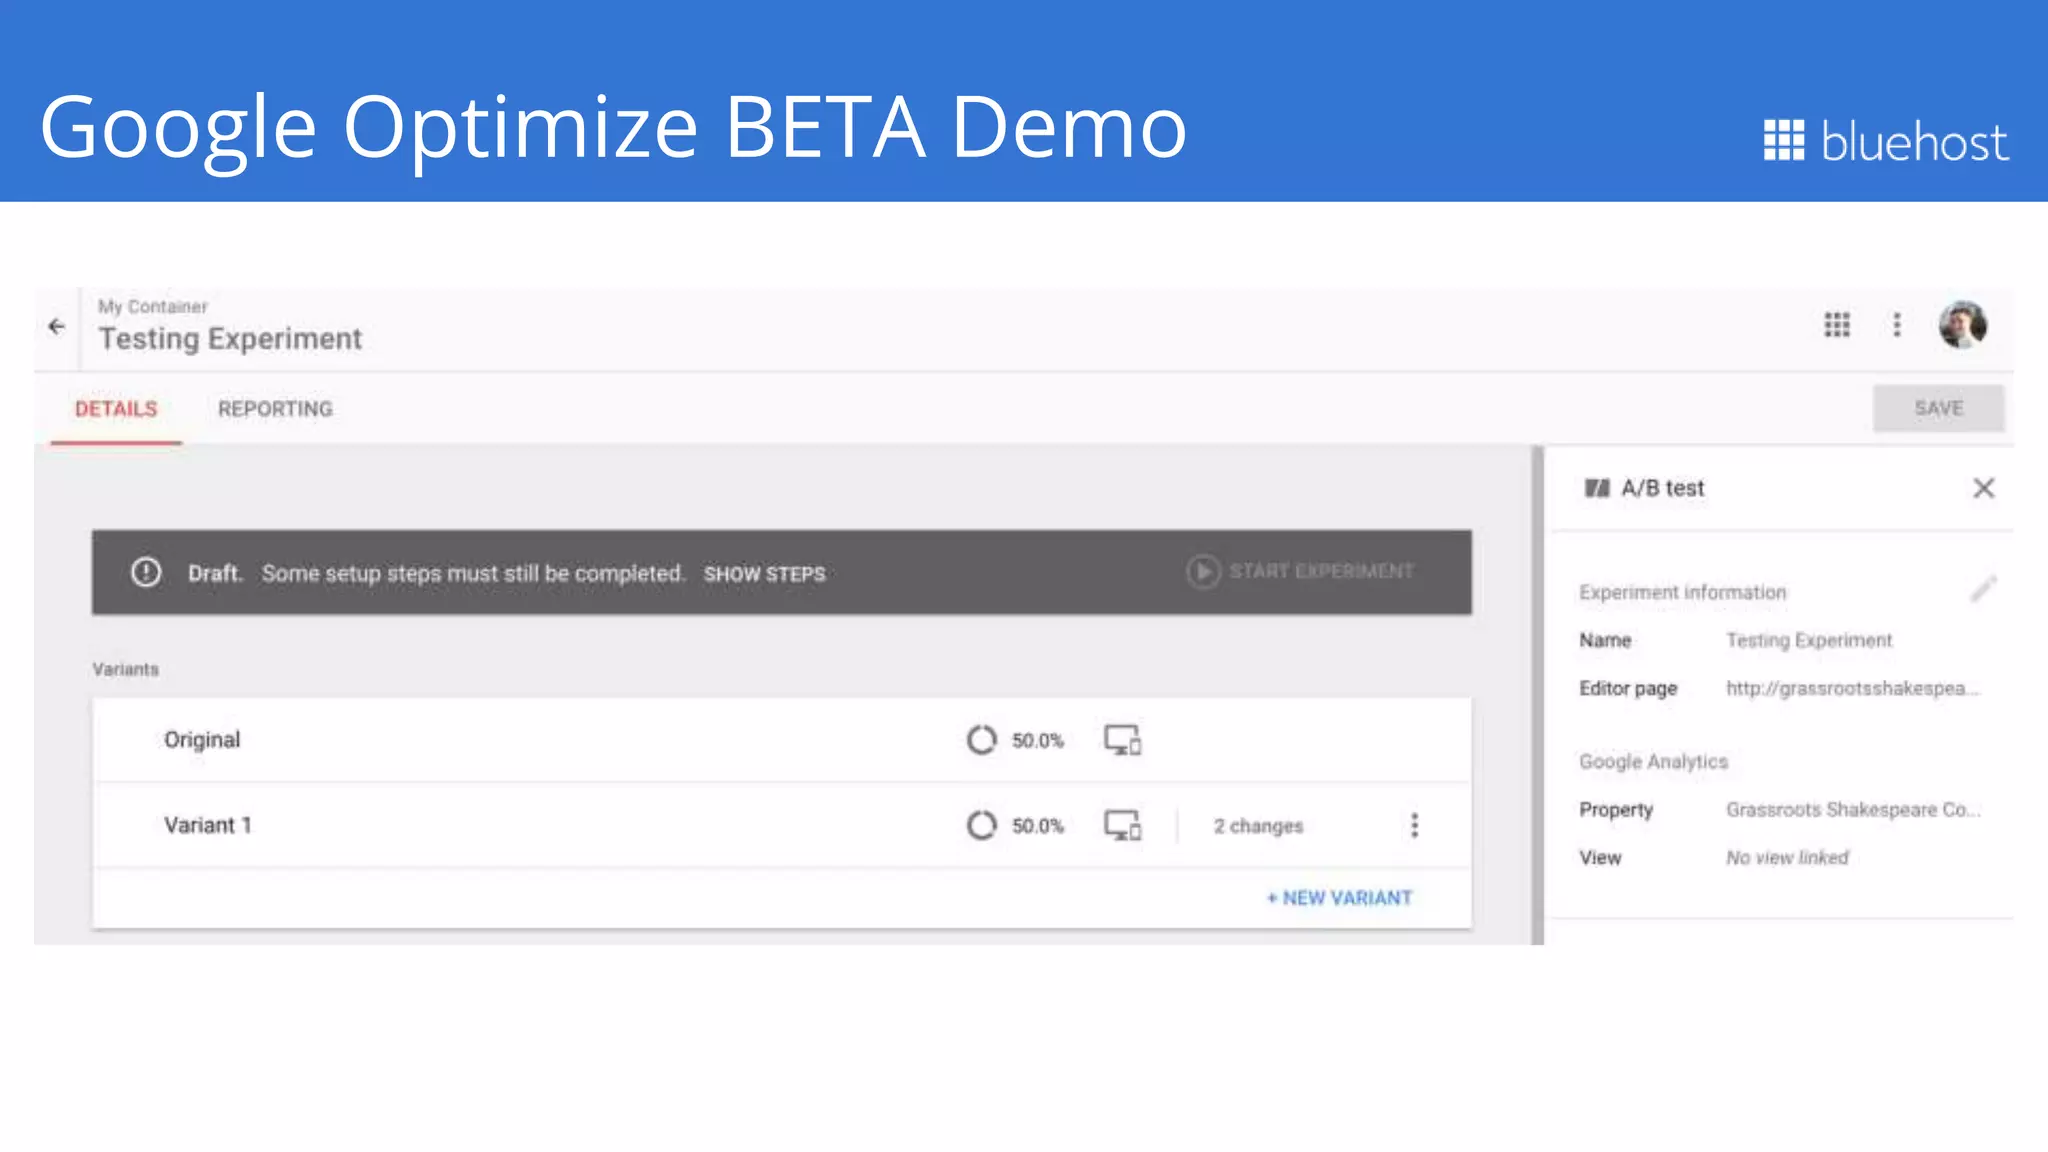Image resolution: width=2048 pixels, height=1152 pixels.
Task: Click the Original variant weight circle icon
Action: point(982,740)
